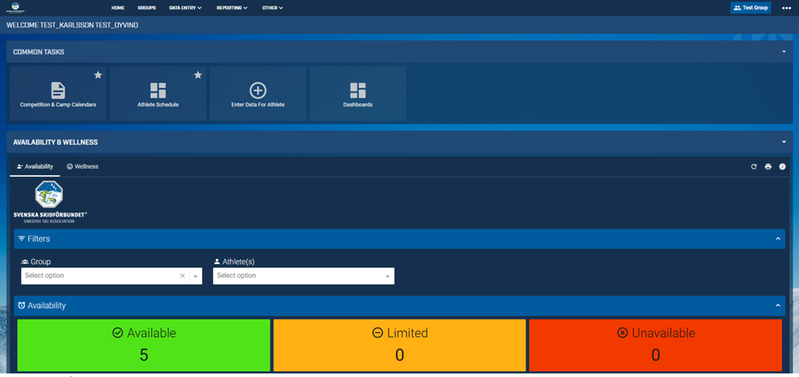Switch to the Wellness tab
Image resolution: width=799 pixels, height=377 pixels.
83,167
